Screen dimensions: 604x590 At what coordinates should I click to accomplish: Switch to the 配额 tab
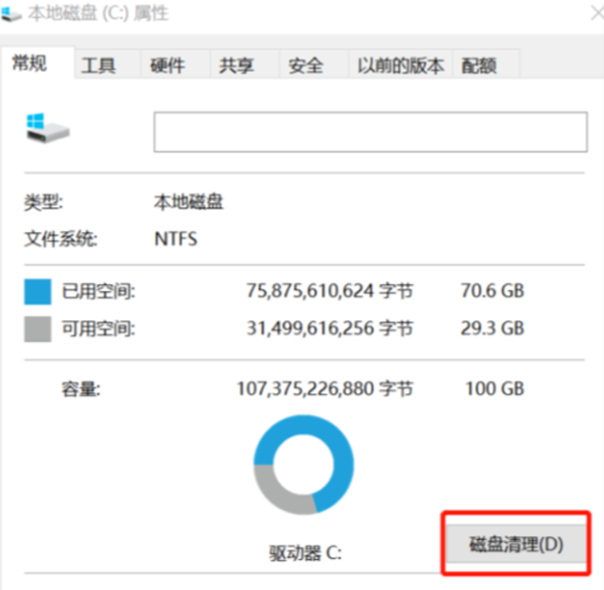pyautogui.click(x=487, y=64)
